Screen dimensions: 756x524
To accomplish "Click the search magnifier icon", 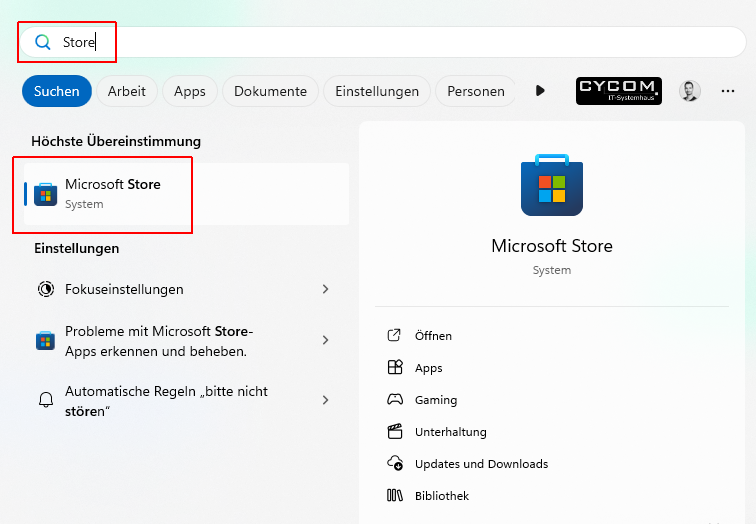I will (43, 42).
